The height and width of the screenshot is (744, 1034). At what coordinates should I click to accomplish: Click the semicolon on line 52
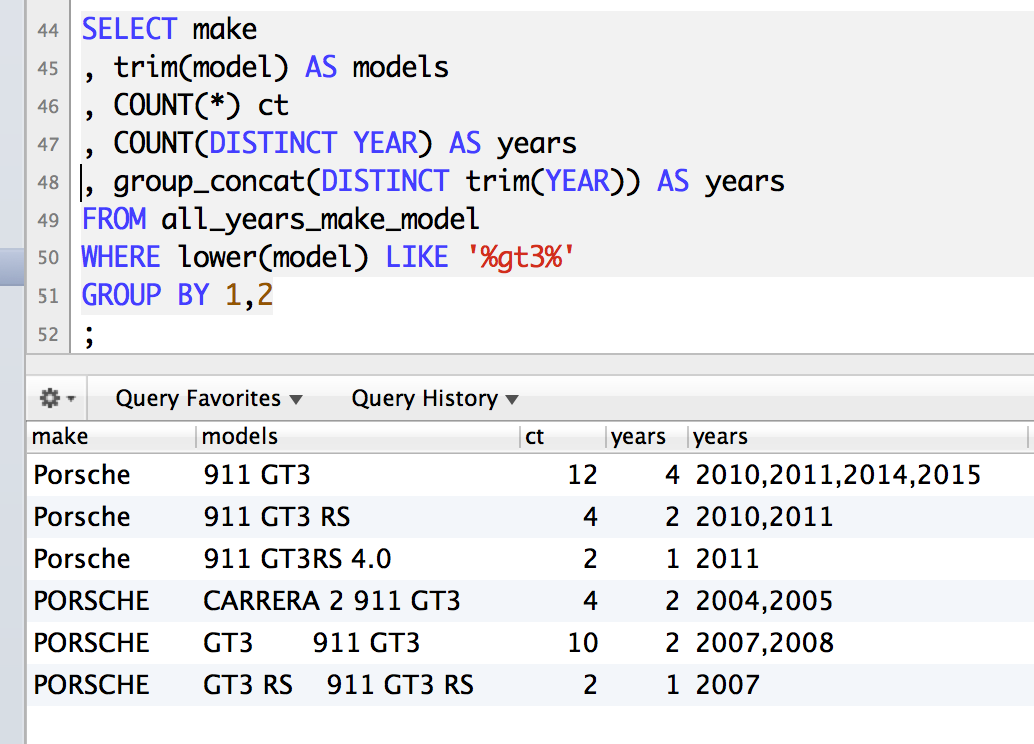89,335
